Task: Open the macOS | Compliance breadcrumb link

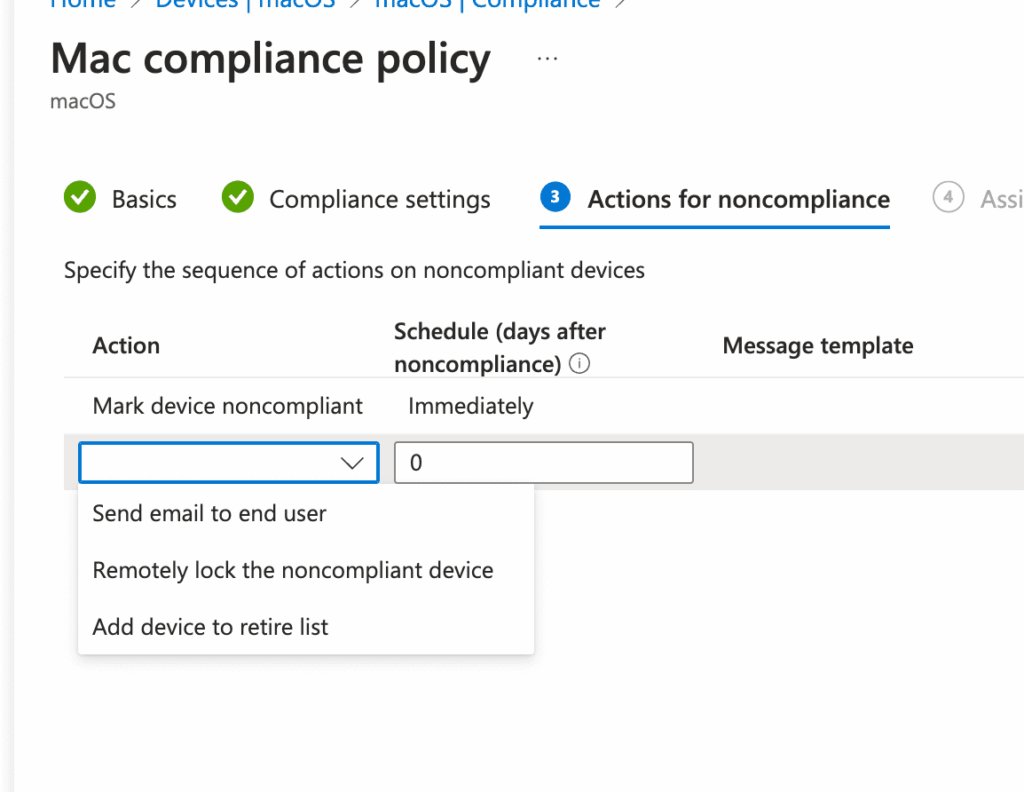Action: [486, 5]
